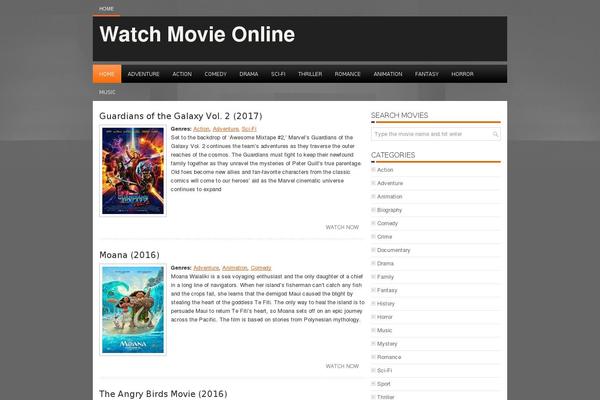The height and width of the screenshot is (400, 600).
Task: Click the CATEGORIES heading
Action: tap(393, 155)
